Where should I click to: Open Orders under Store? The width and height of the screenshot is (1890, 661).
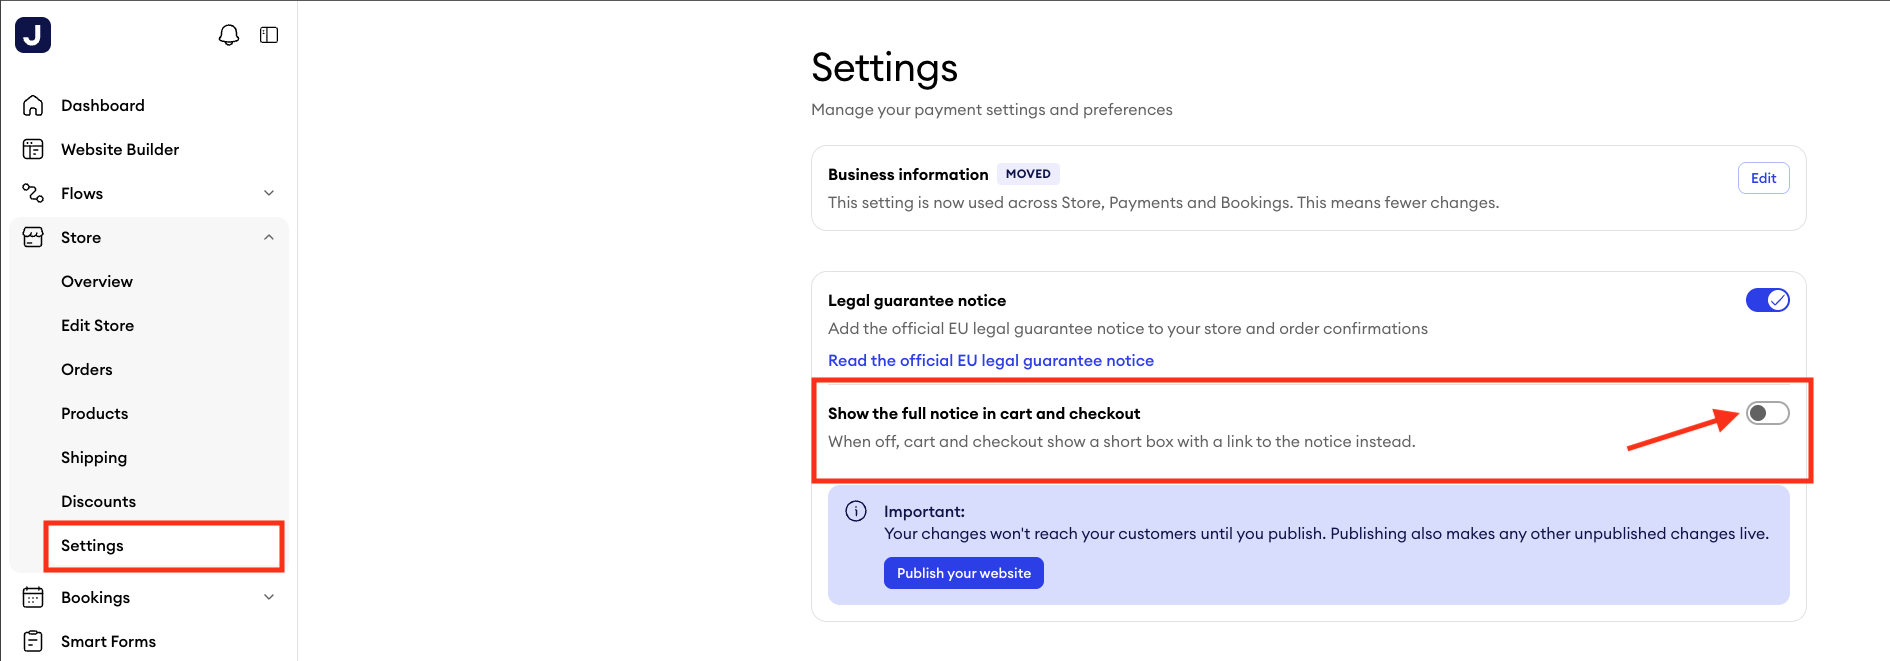click(87, 369)
